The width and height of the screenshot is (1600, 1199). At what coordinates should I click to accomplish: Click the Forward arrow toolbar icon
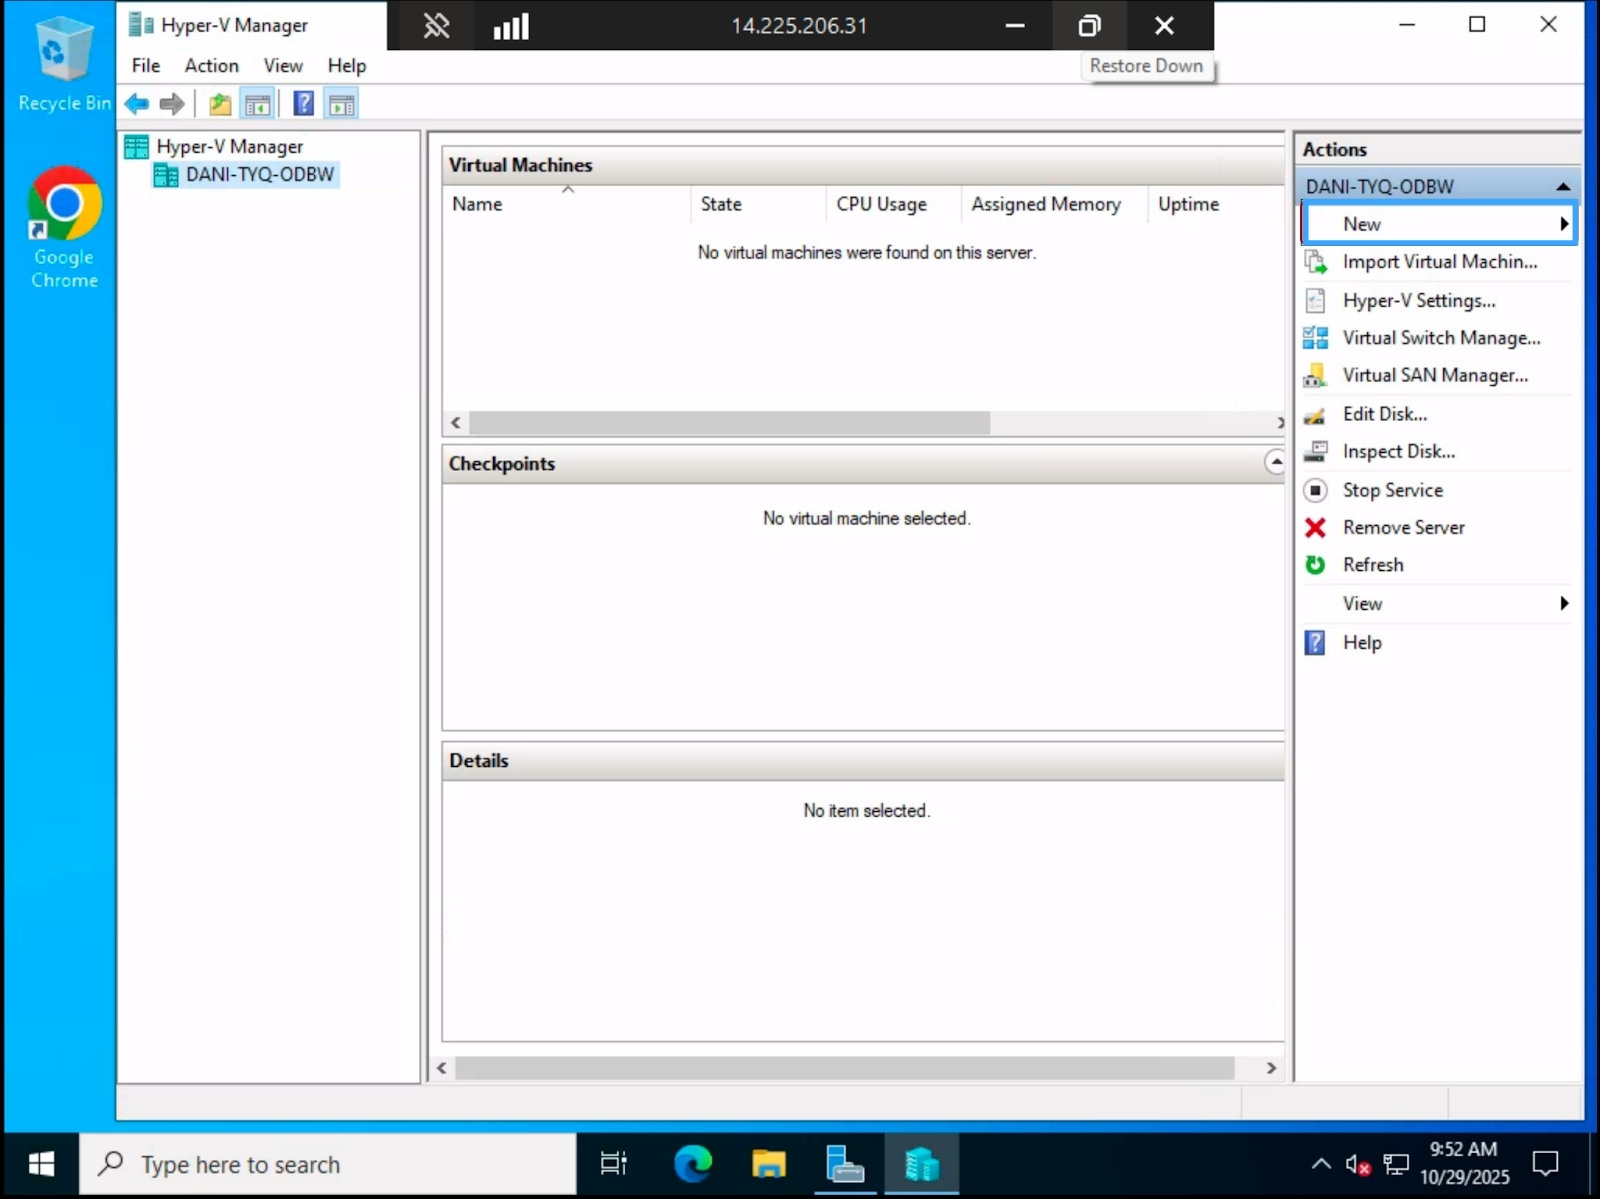(x=172, y=104)
